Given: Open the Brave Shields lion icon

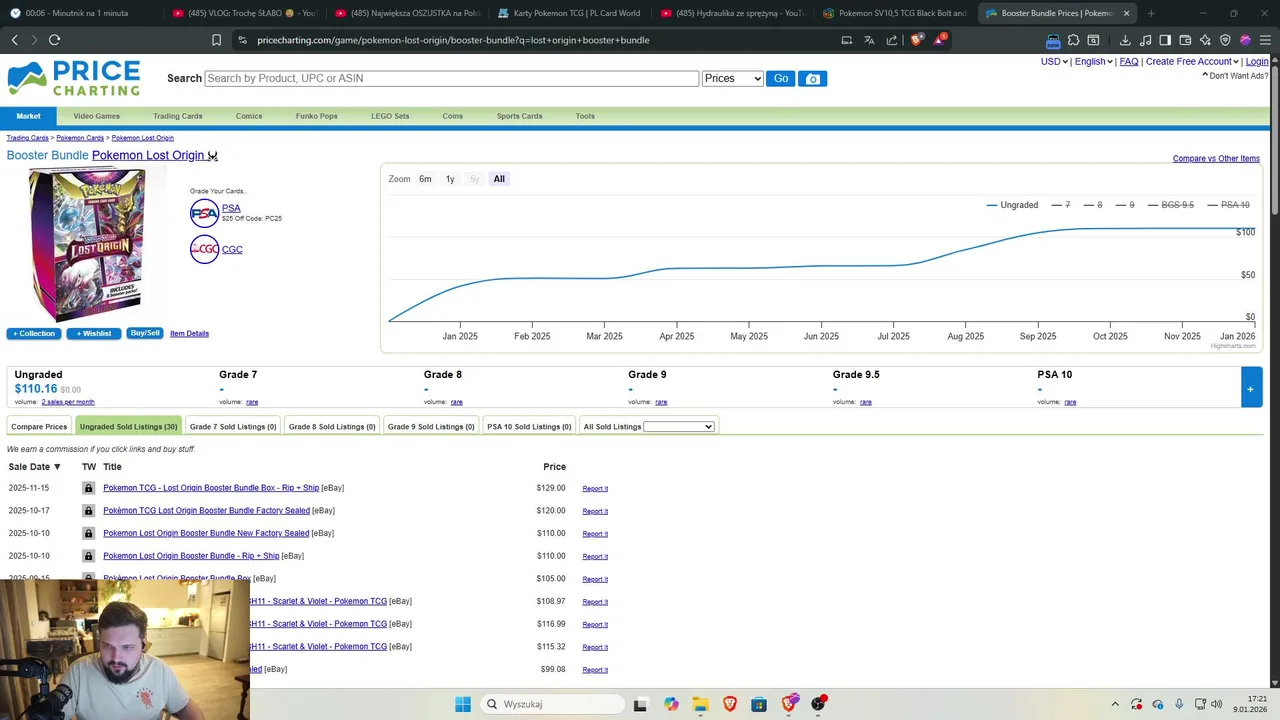Looking at the screenshot, I should coord(917,40).
